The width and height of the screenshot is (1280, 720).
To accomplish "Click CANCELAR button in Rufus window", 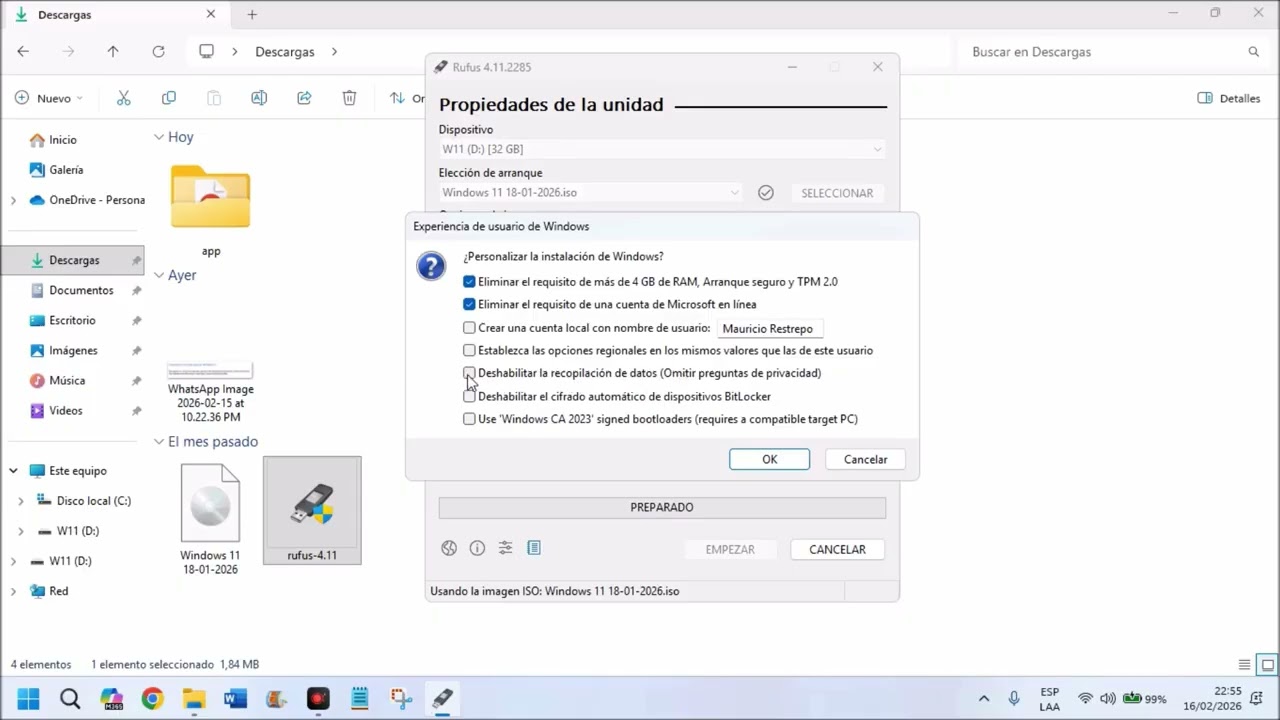I will pos(837,549).
